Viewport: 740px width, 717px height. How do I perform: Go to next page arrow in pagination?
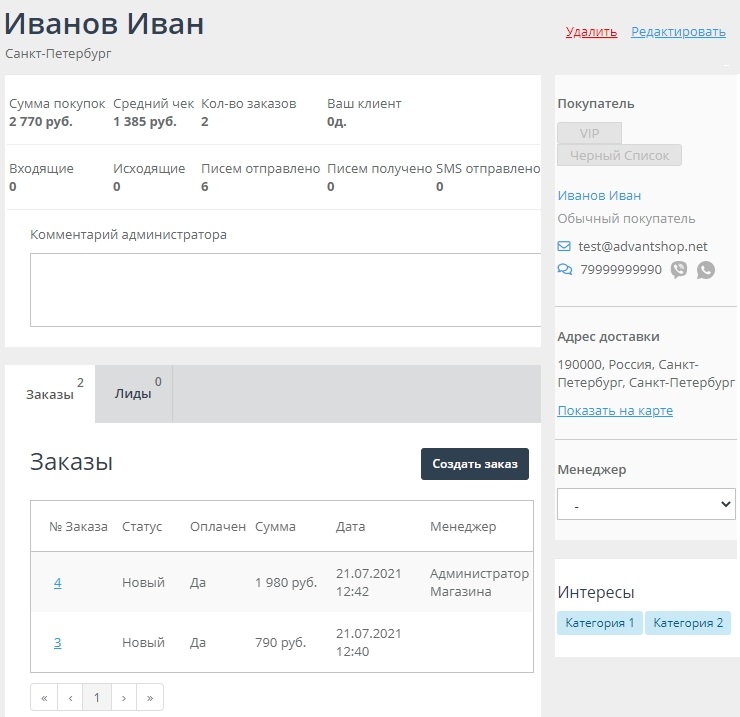pos(123,697)
